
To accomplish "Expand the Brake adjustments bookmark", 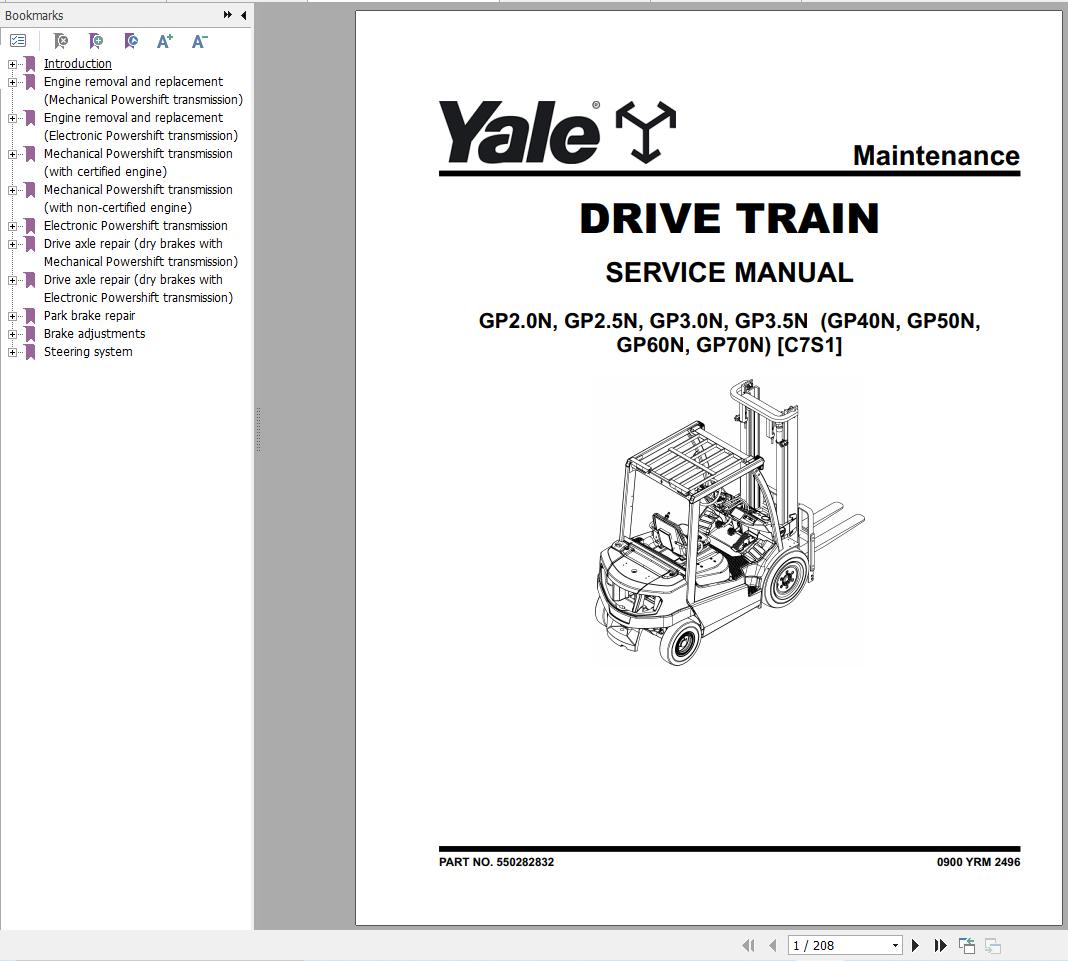I will (x=12, y=334).
